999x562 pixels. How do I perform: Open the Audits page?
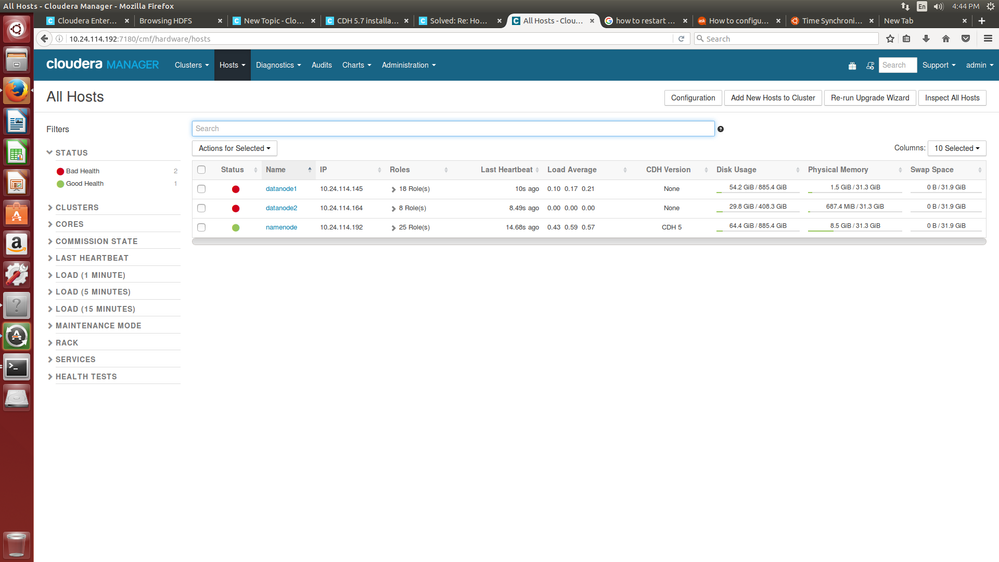[322, 65]
